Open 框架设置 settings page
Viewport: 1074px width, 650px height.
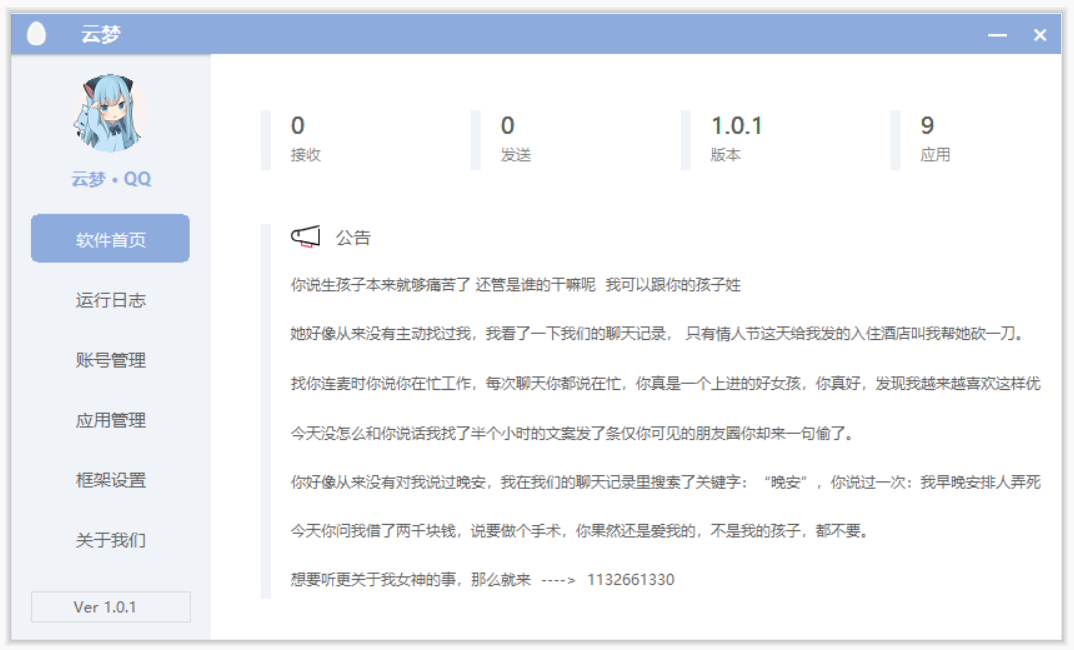[110, 480]
